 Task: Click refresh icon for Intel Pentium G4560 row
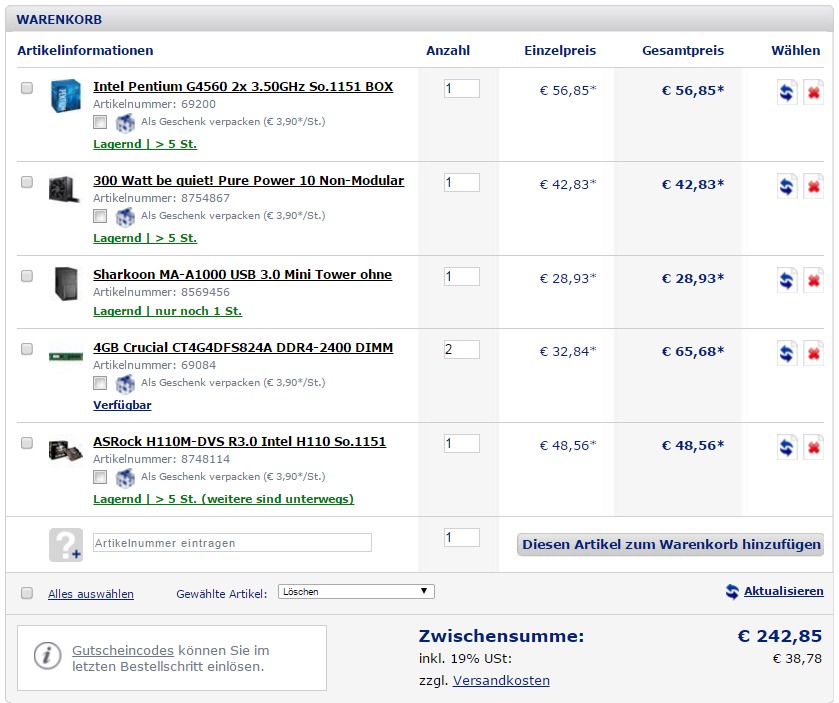pyautogui.click(x=787, y=93)
